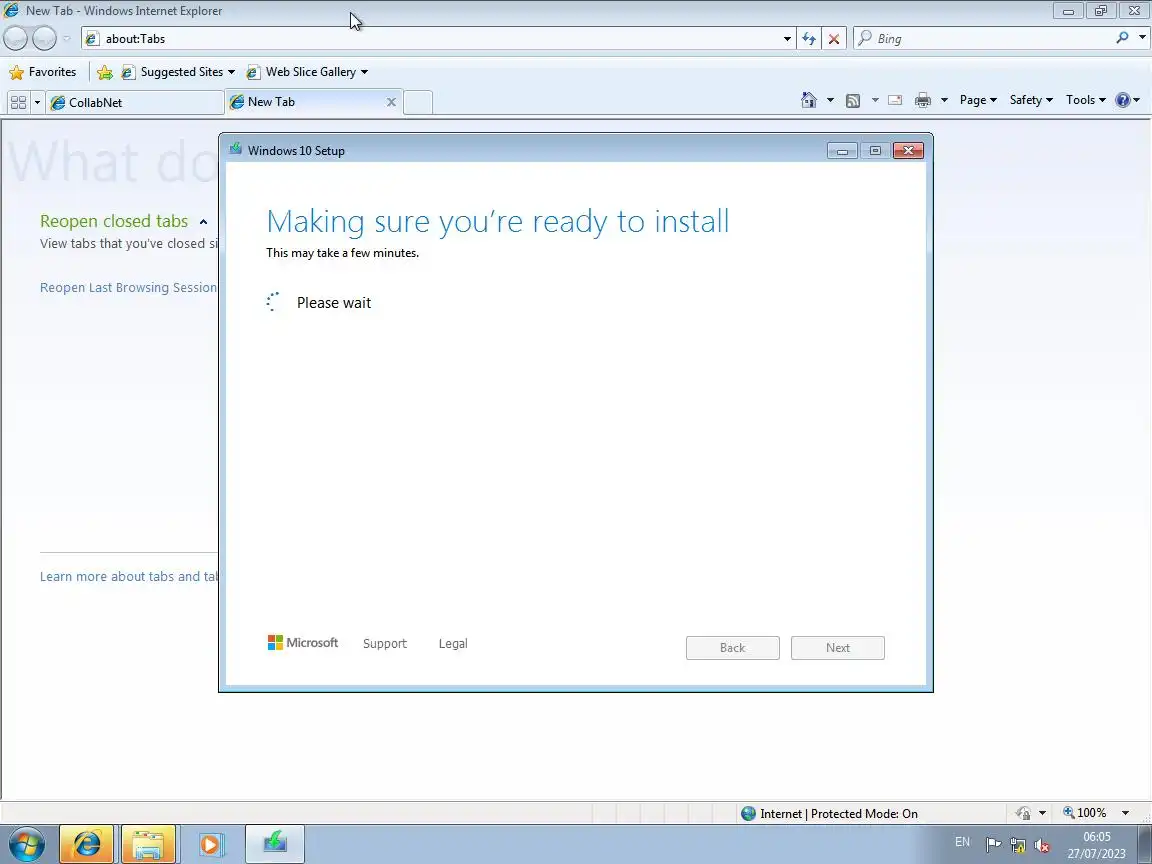
Task: Click the Print icon
Action: point(923,101)
